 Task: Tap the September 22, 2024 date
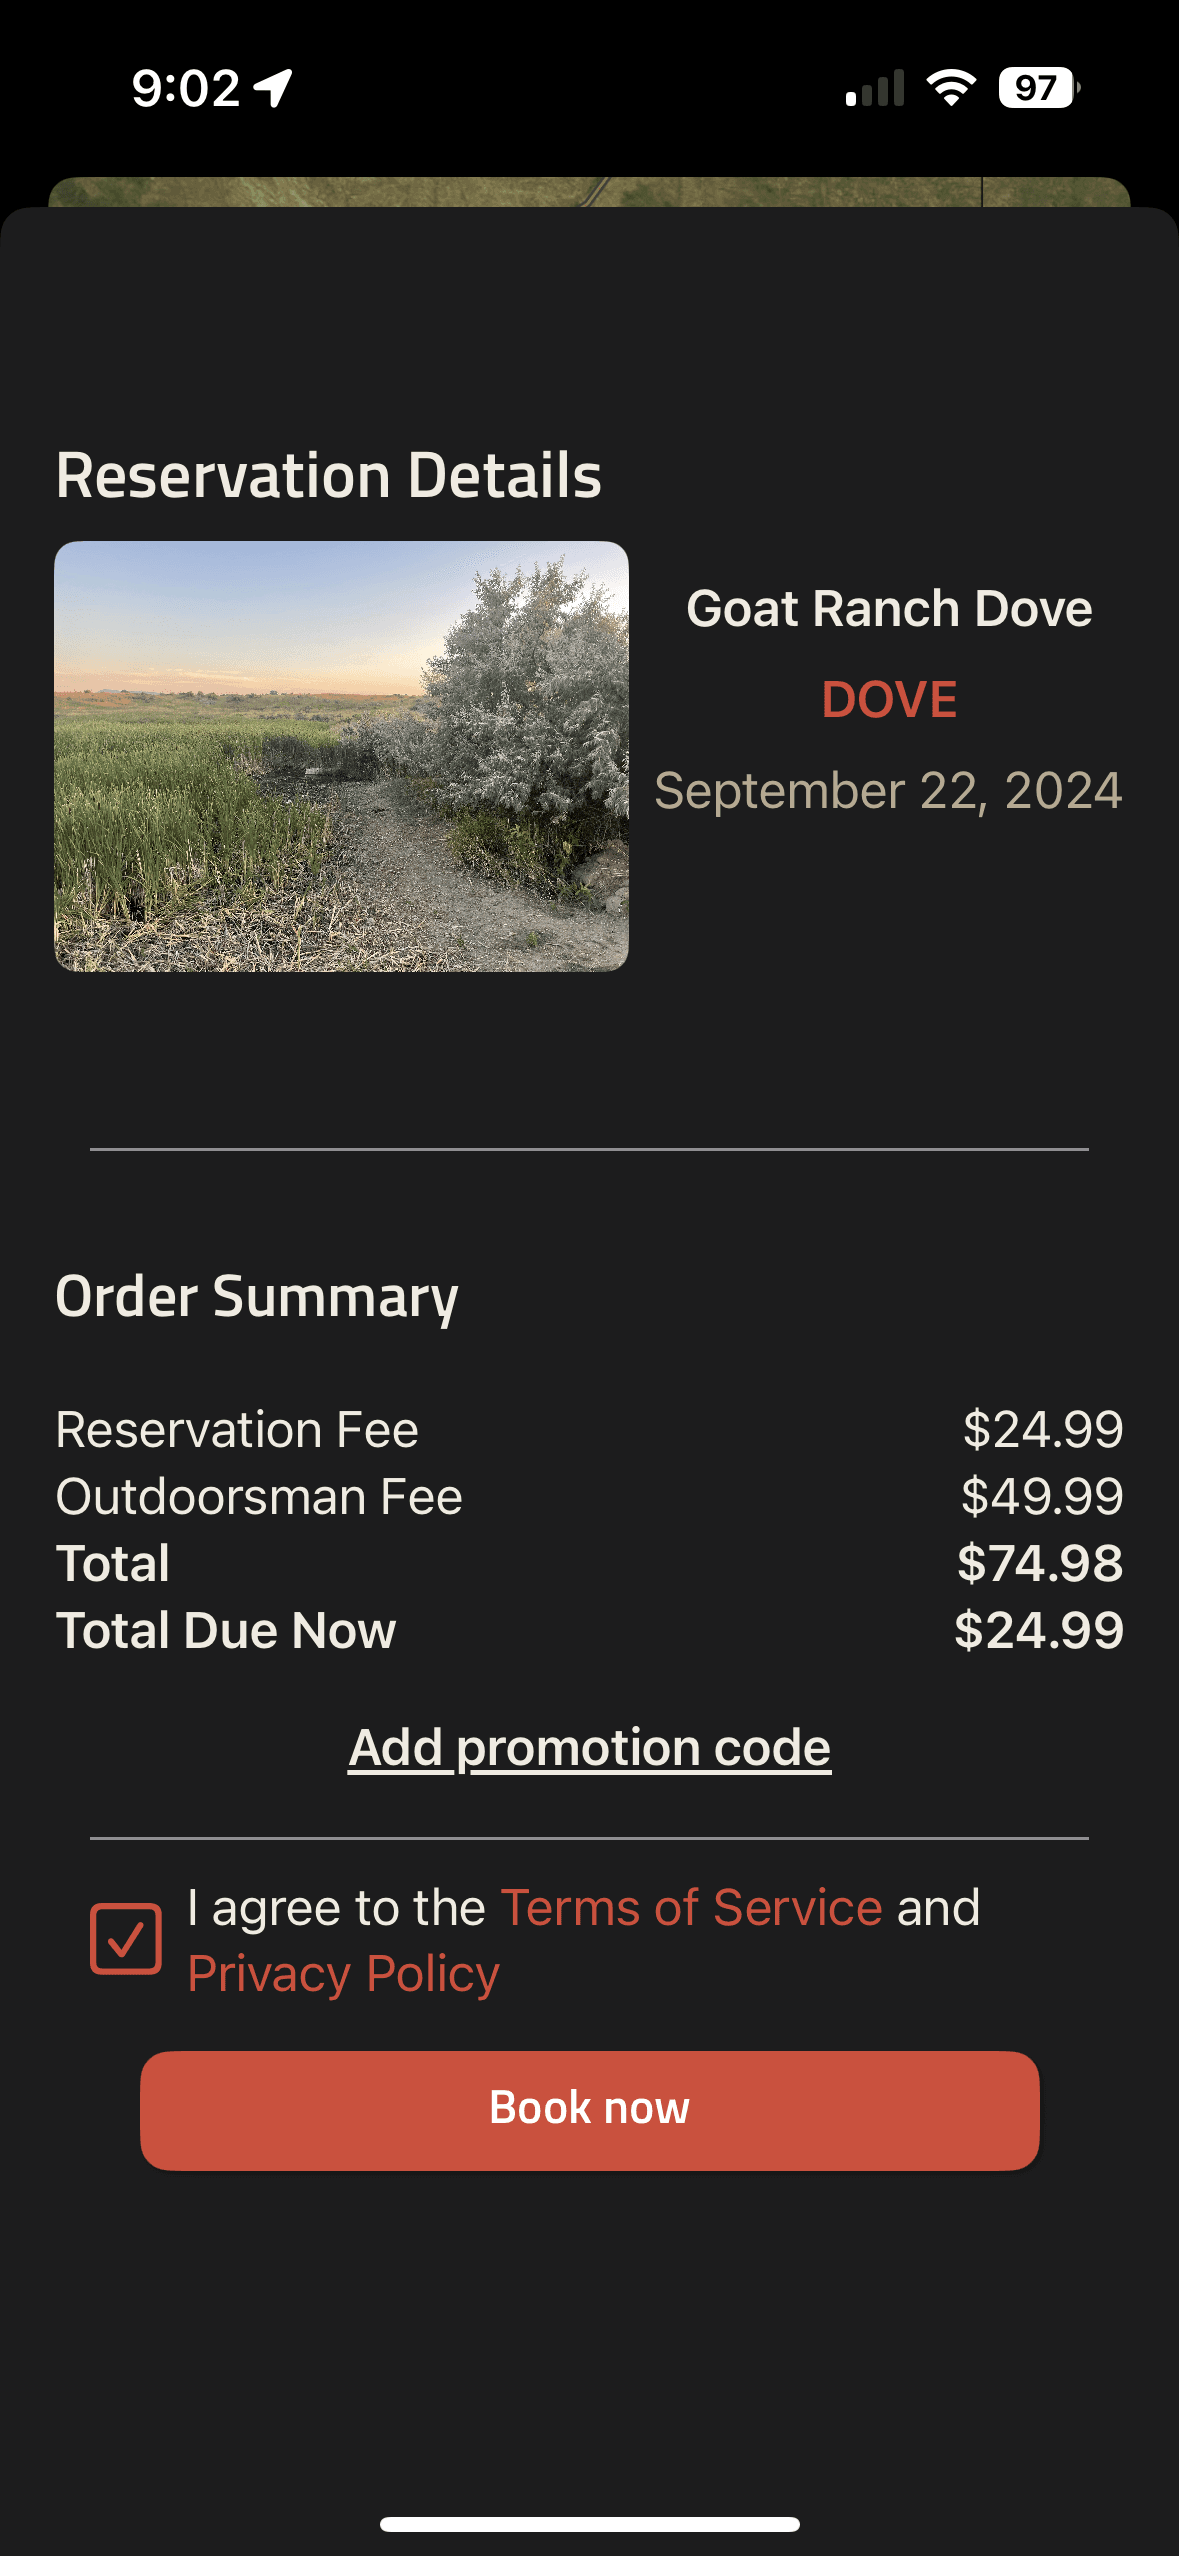pyautogui.click(x=888, y=791)
